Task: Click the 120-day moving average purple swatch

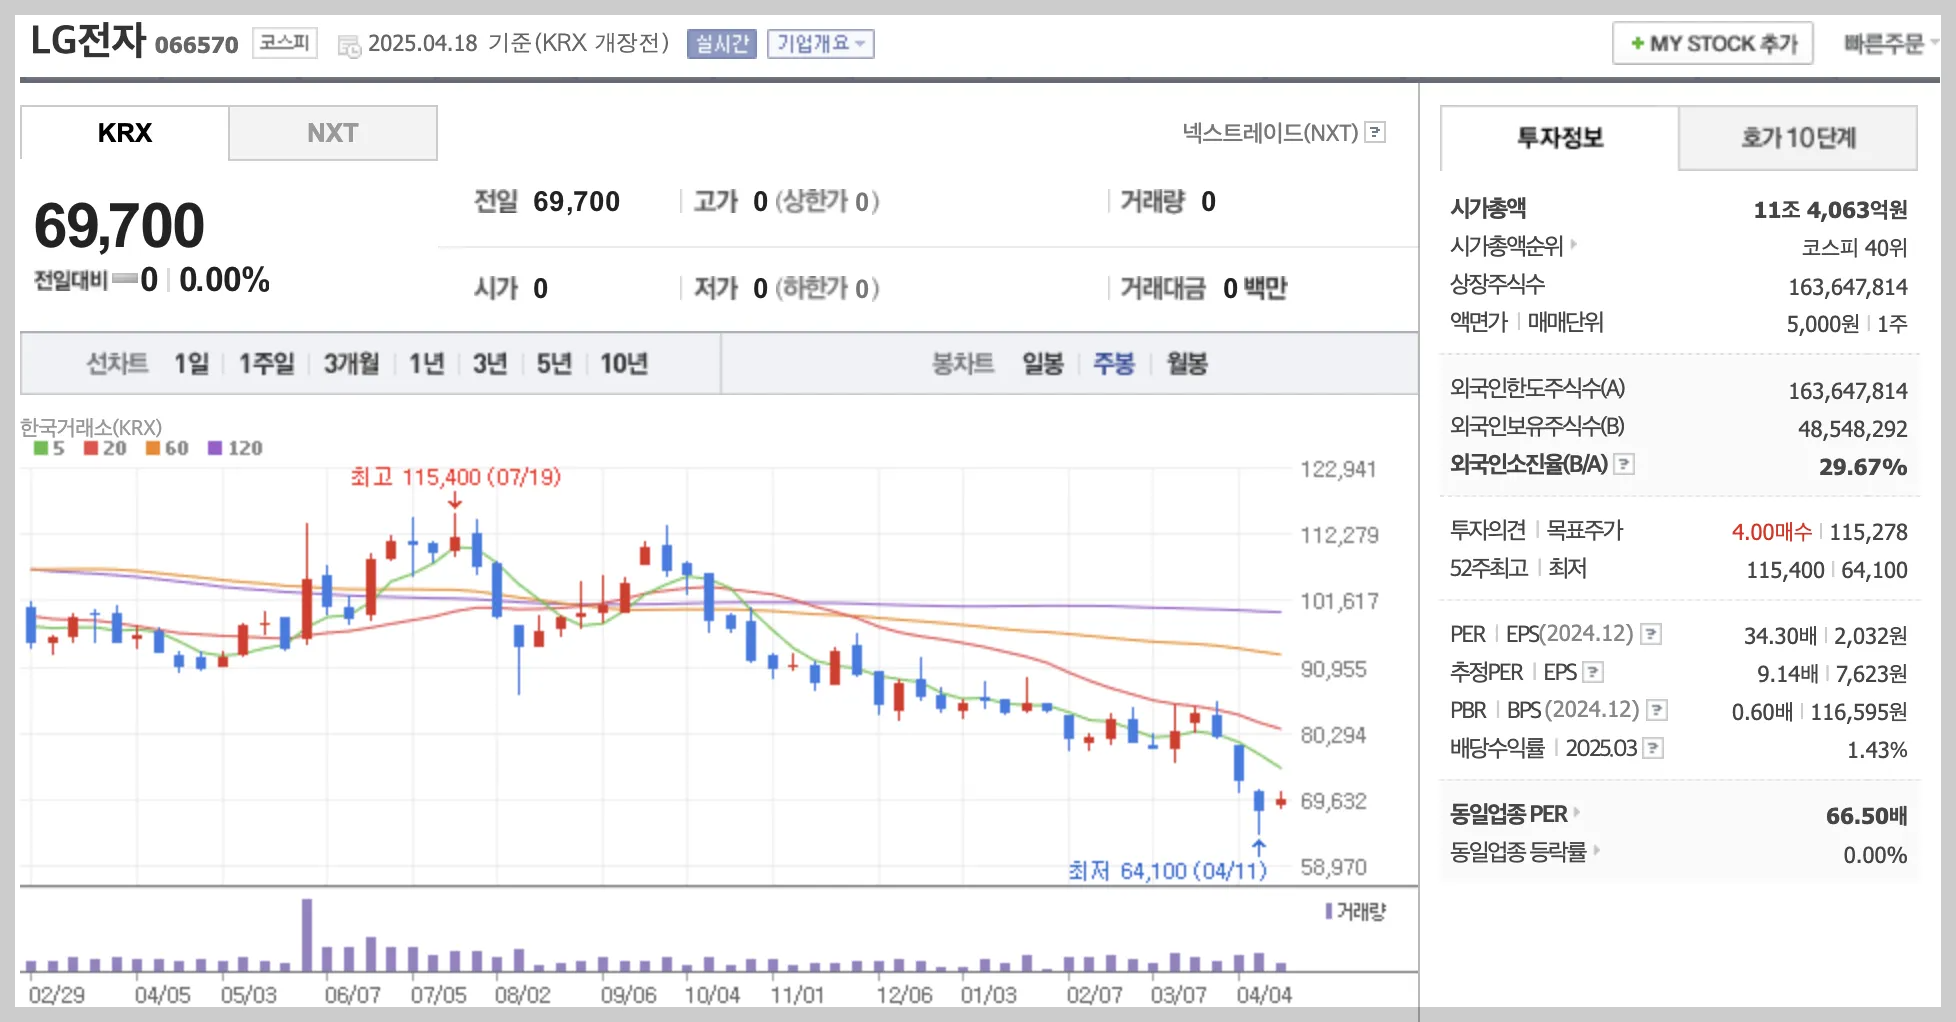Action: coord(215,448)
